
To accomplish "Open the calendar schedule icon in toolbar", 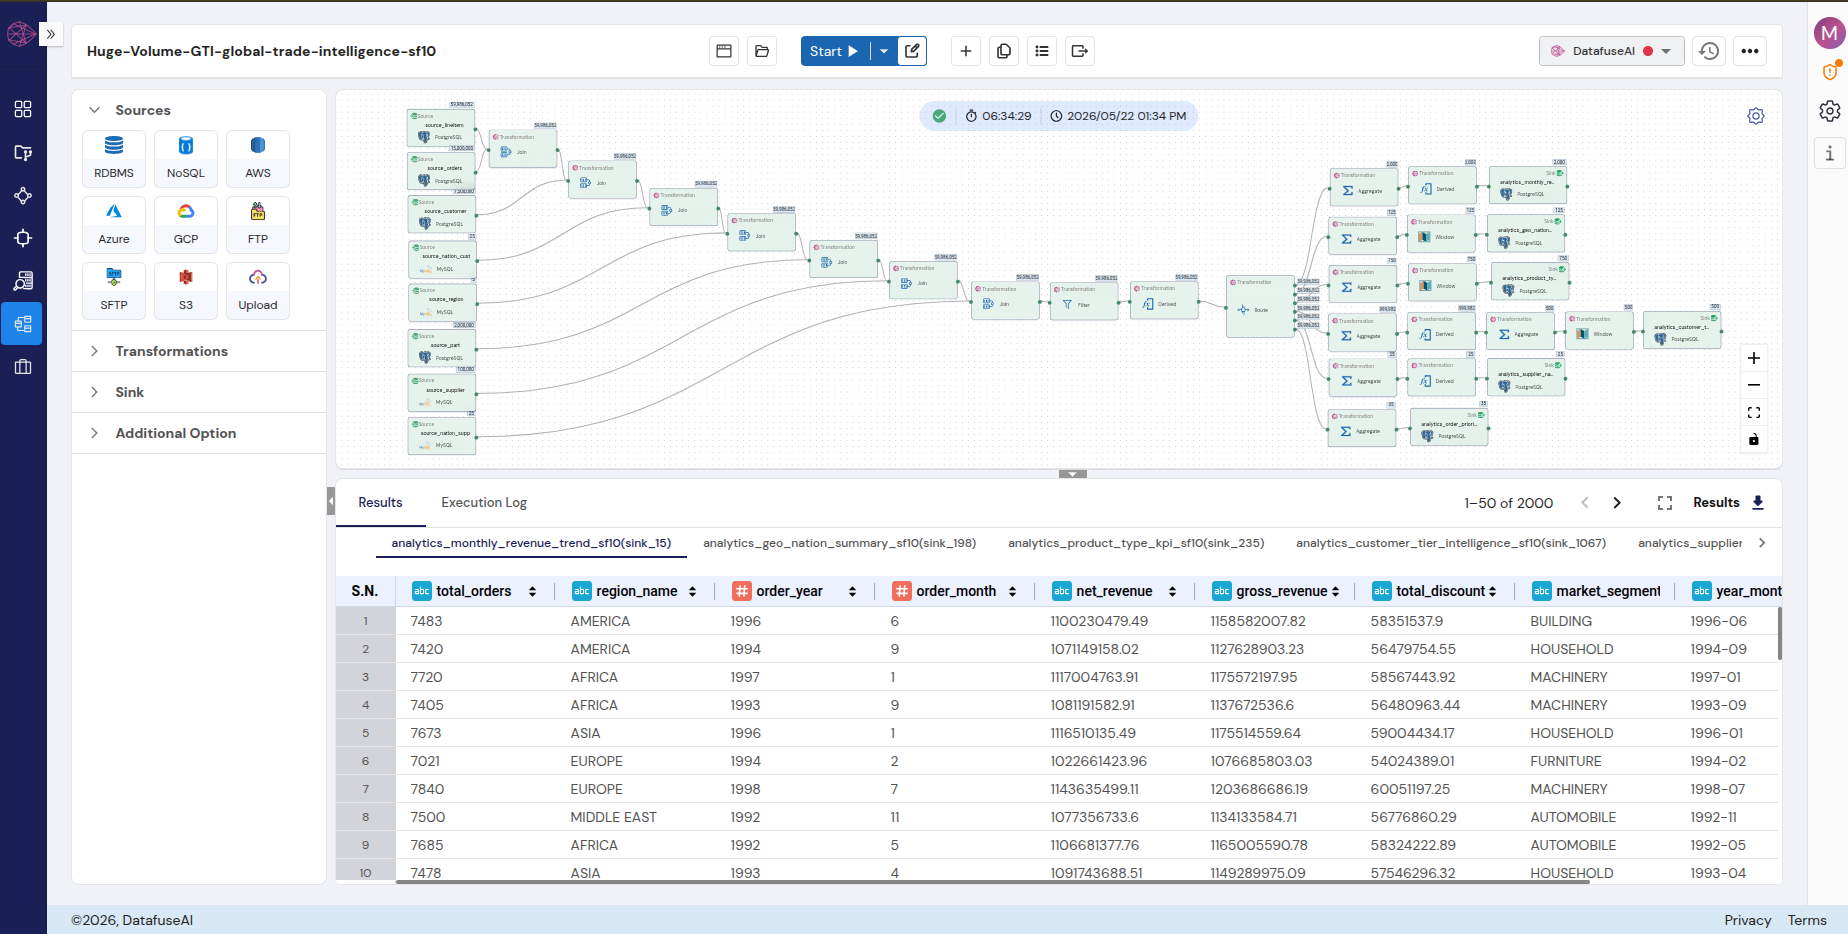I will [724, 51].
